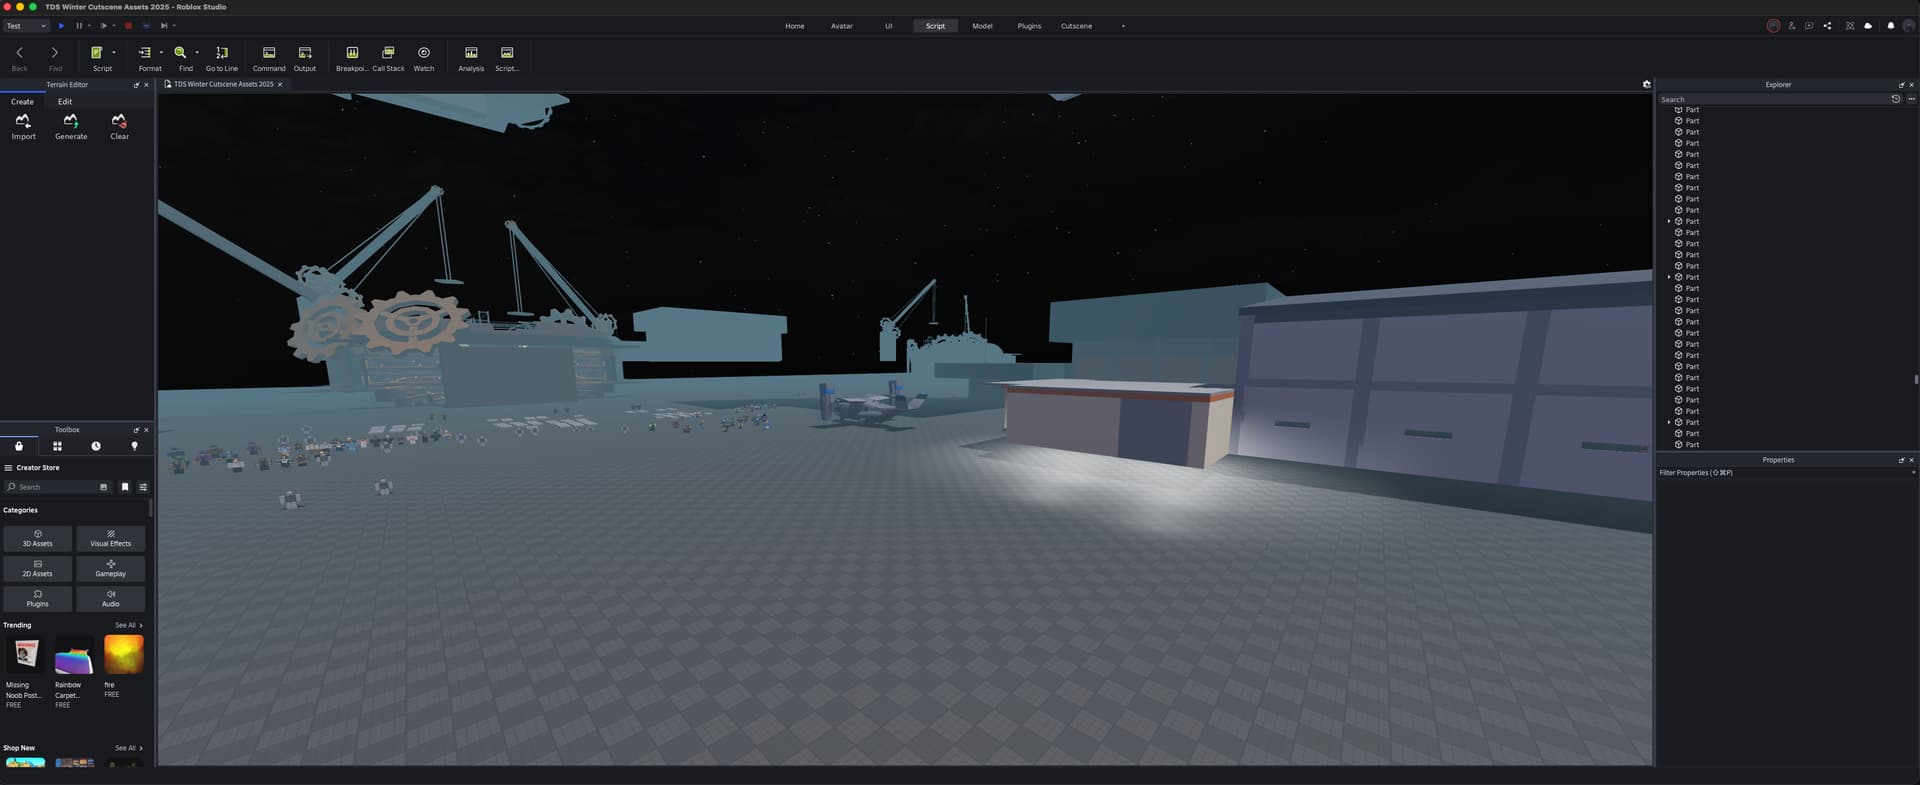Select the Terrain Editor Edit tab

pyautogui.click(x=65, y=102)
